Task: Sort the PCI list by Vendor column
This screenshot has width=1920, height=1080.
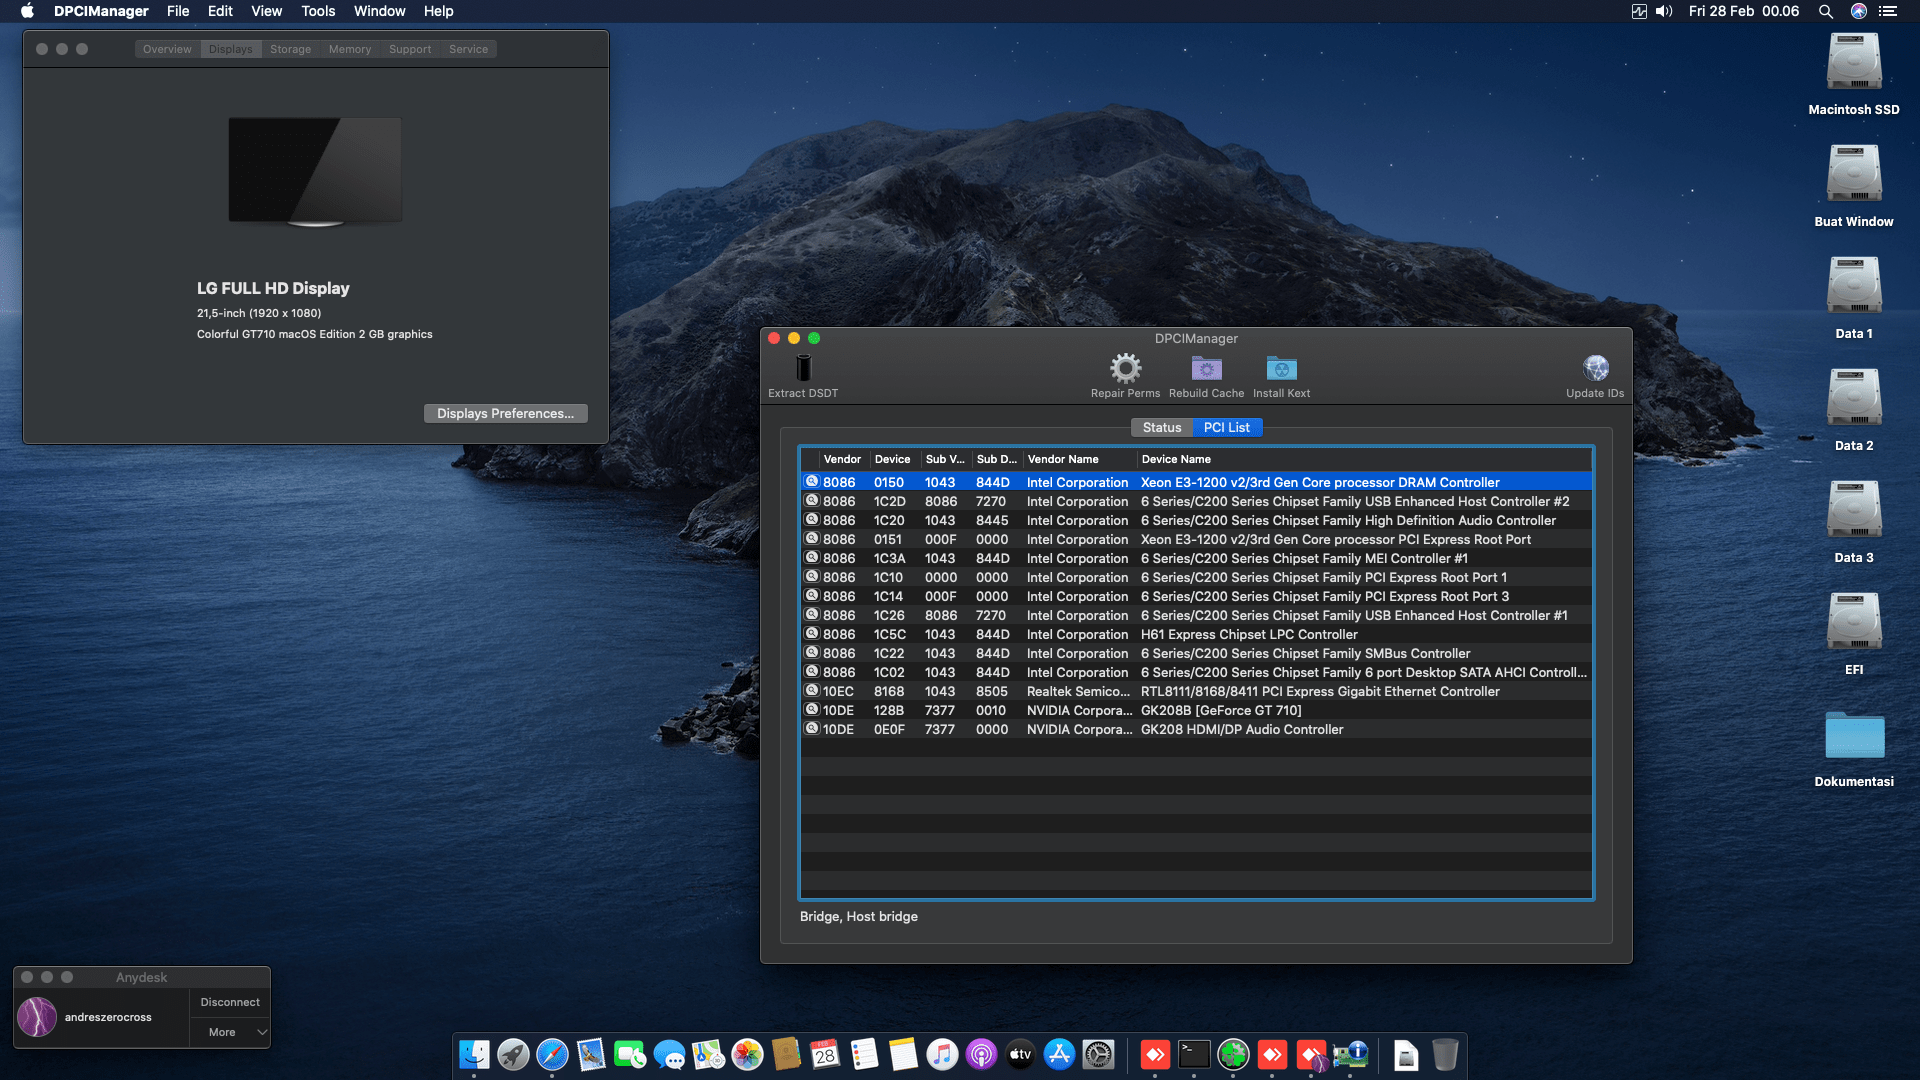Action: (844, 459)
